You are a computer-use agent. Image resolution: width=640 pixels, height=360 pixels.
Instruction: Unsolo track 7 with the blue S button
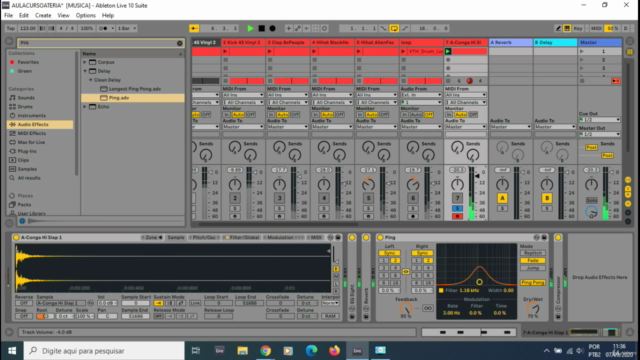click(x=457, y=209)
